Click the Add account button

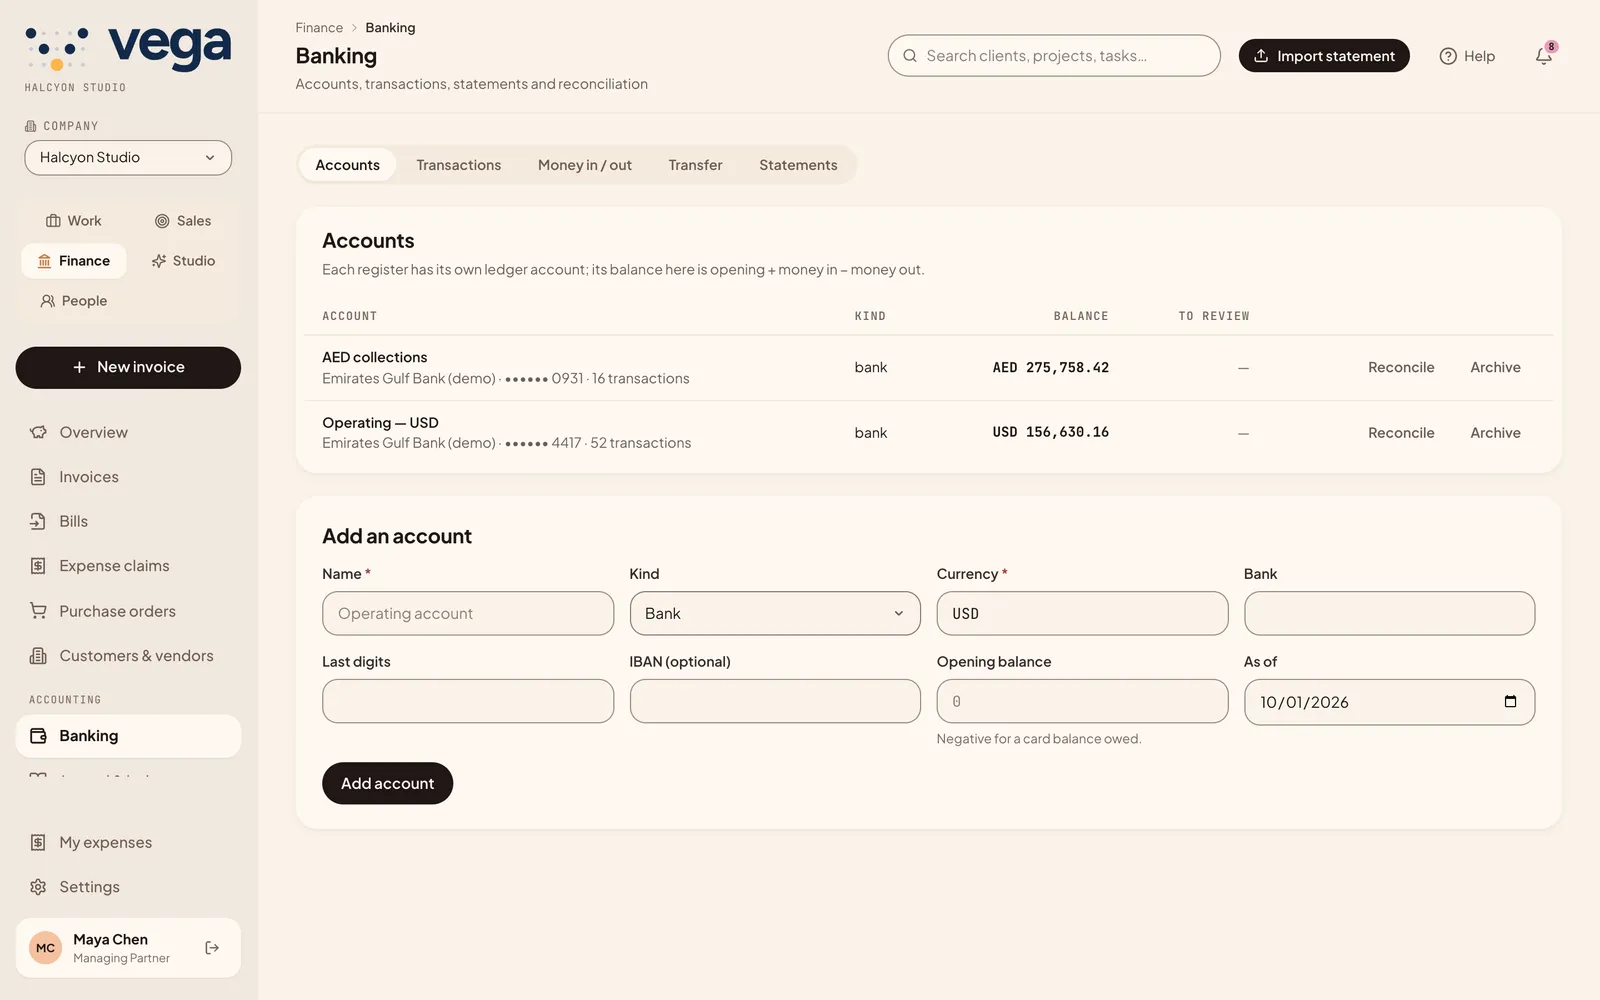coord(387,783)
